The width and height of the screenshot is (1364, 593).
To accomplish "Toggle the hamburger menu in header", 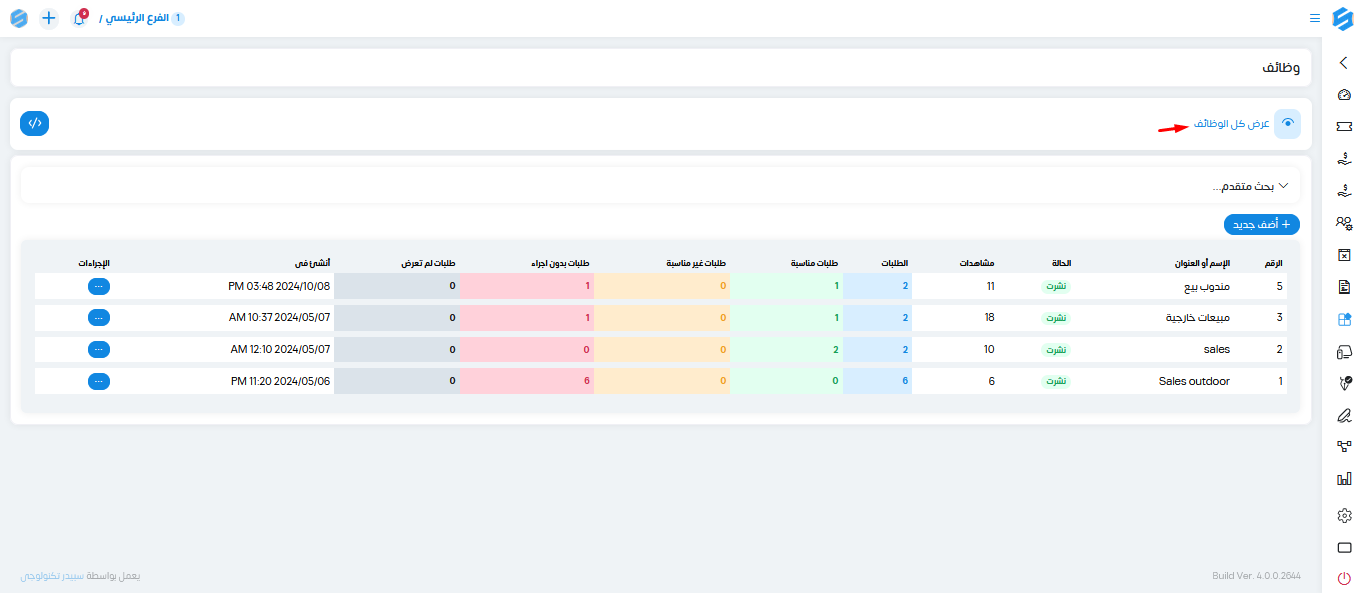I will (1315, 18).
